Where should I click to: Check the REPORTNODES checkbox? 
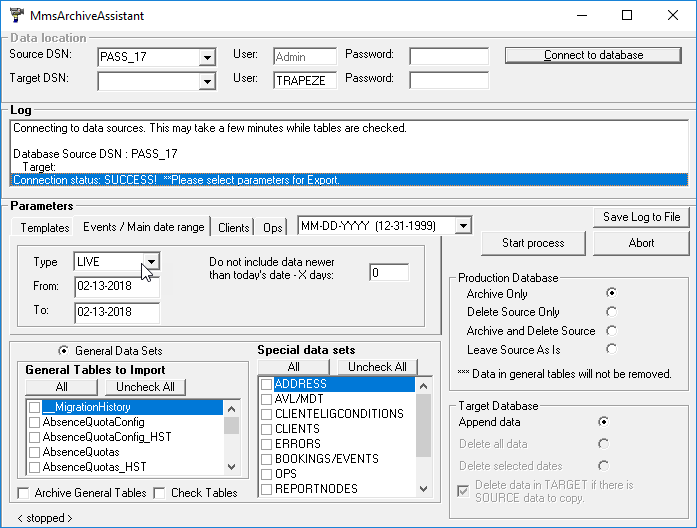click(267, 489)
